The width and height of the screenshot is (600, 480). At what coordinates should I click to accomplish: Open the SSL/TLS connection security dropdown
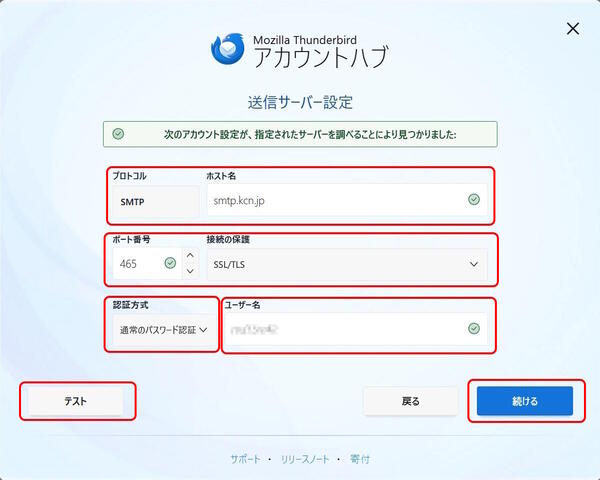tap(347, 264)
